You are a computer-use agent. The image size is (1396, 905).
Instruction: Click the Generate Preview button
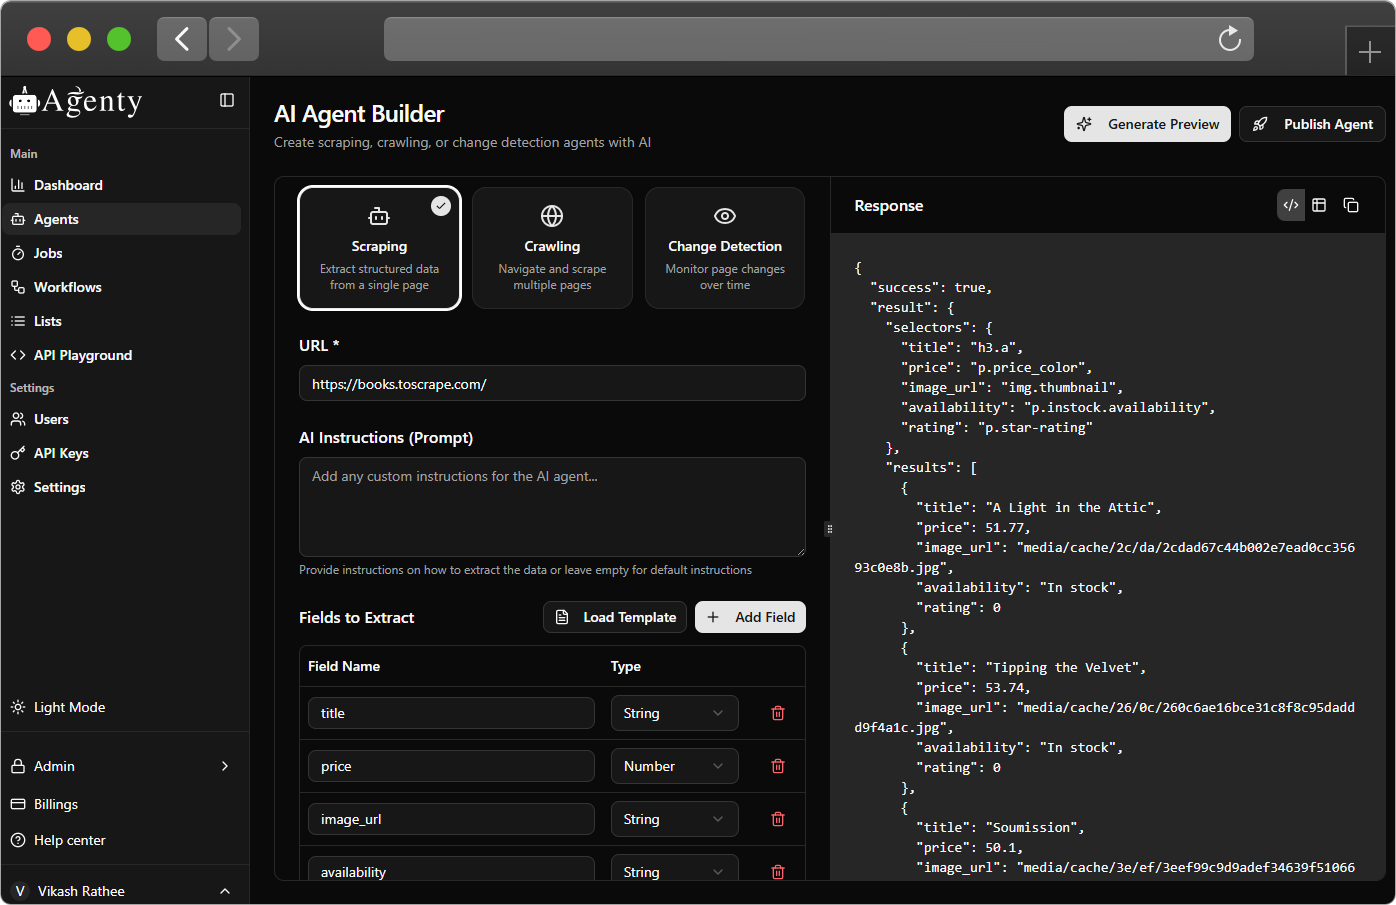pos(1147,124)
